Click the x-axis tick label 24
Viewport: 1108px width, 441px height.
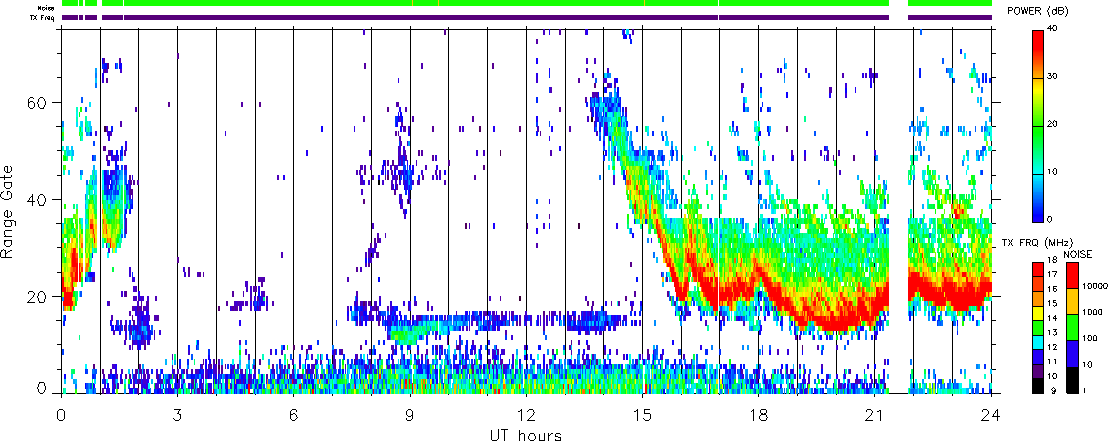point(991,414)
